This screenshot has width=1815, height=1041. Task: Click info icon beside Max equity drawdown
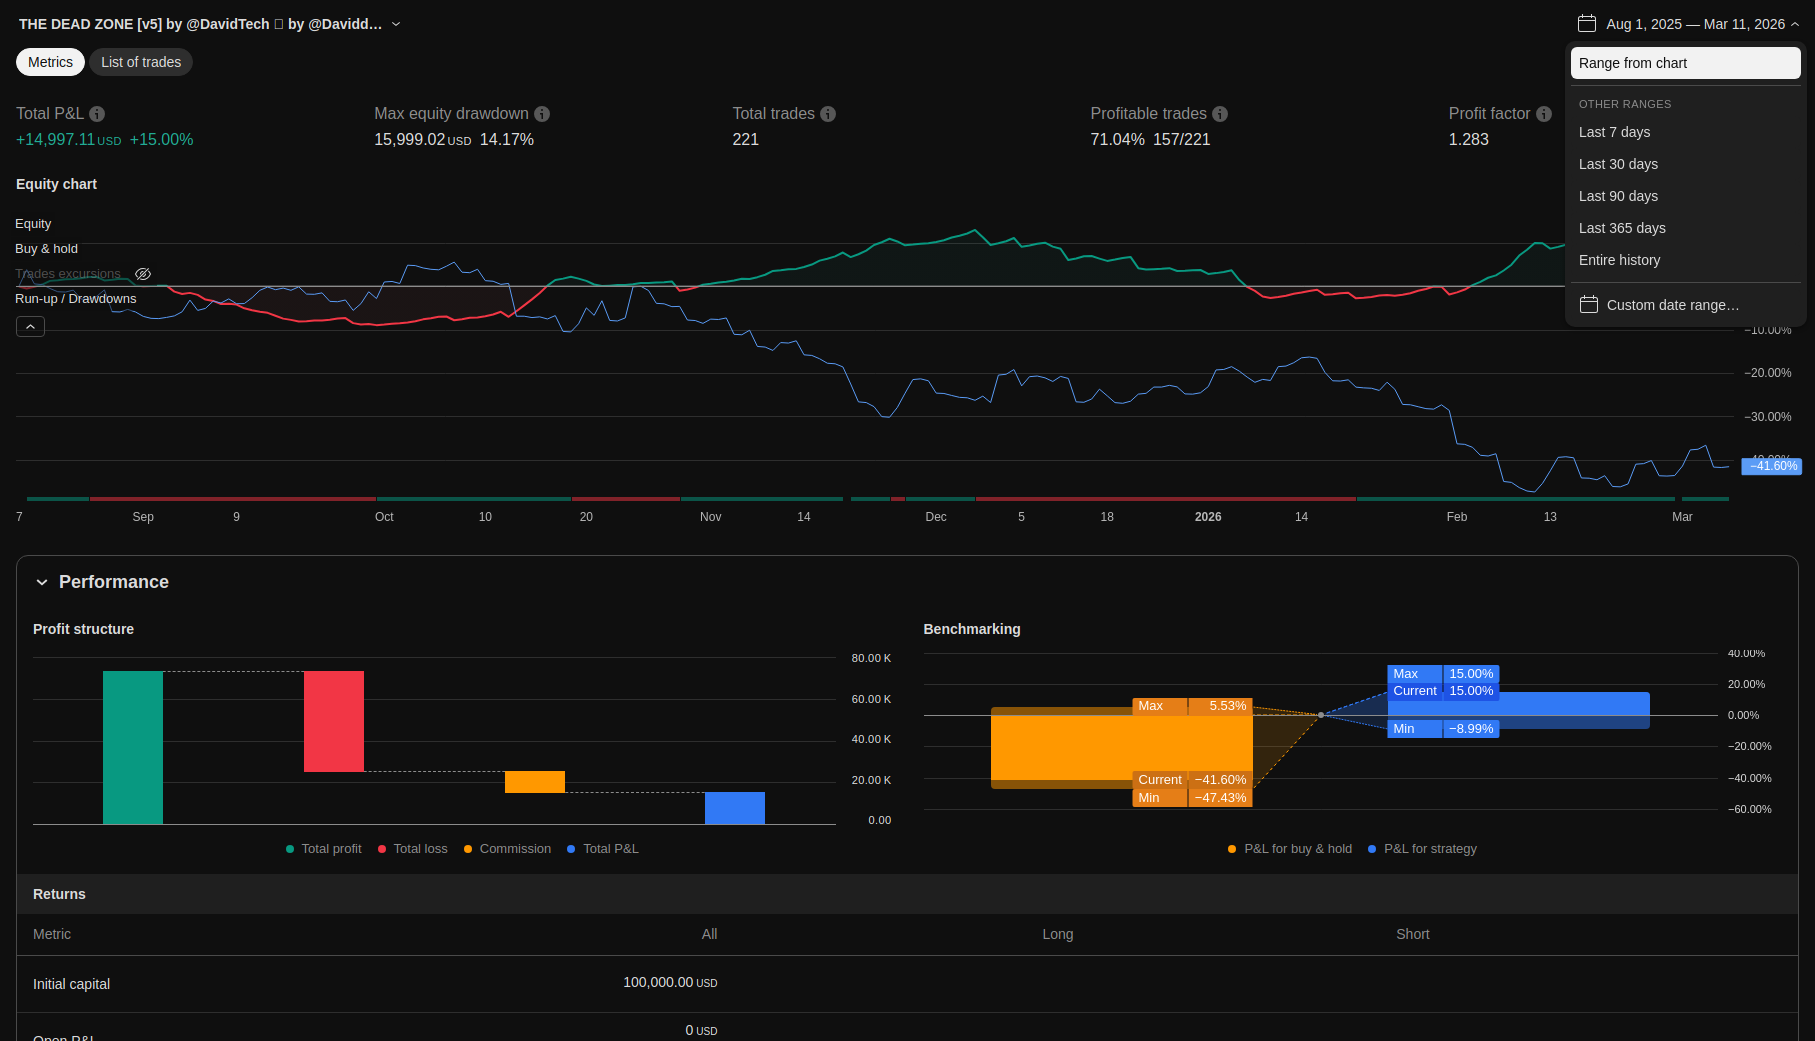(542, 114)
